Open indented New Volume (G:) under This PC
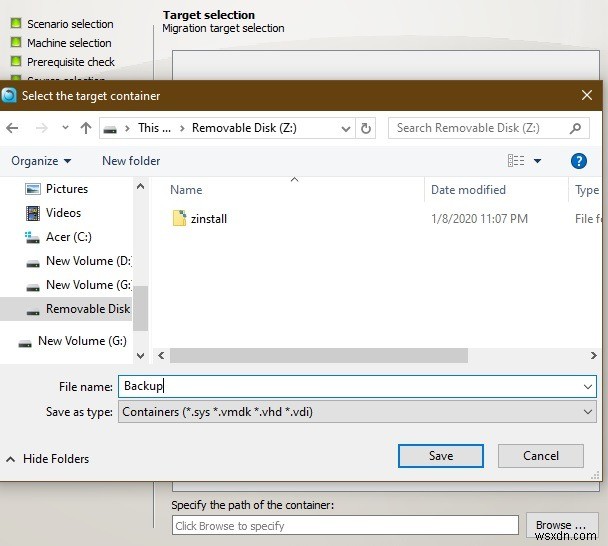608x546 pixels. pyautogui.click(x=88, y=285)
